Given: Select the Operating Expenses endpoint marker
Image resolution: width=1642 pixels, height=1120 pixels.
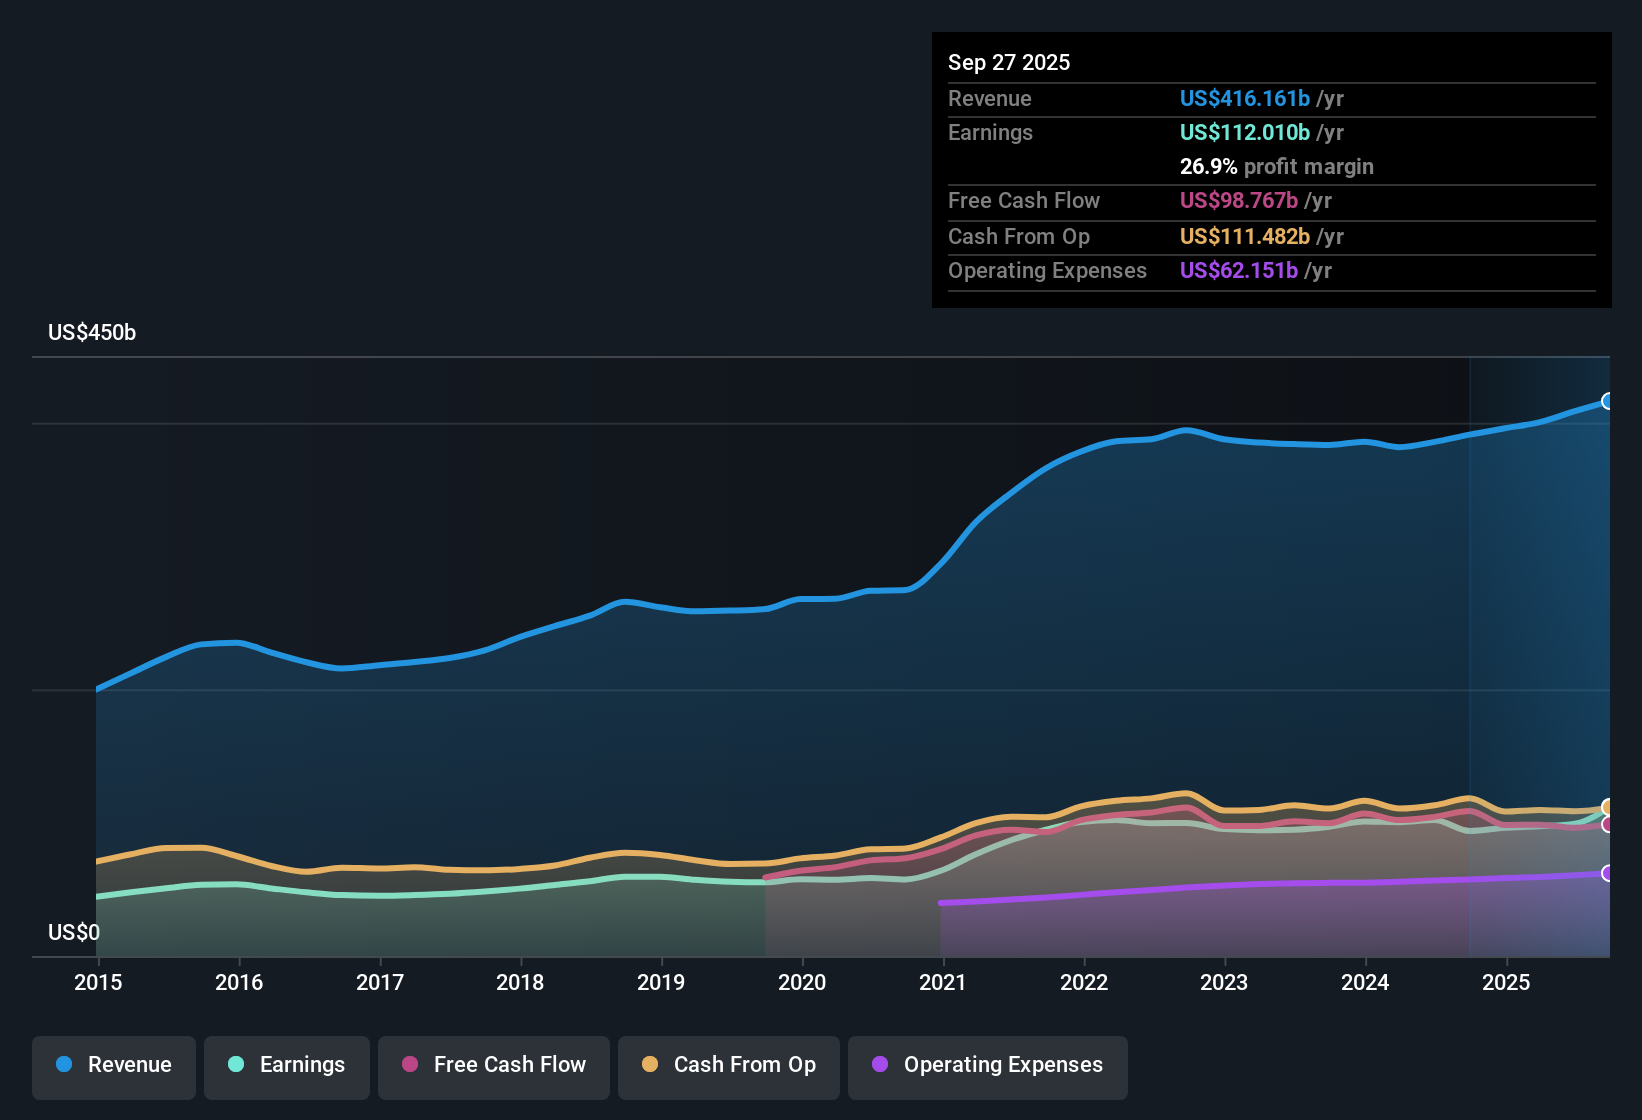Looking at the screenshot, I should [x=1608, y=875].
